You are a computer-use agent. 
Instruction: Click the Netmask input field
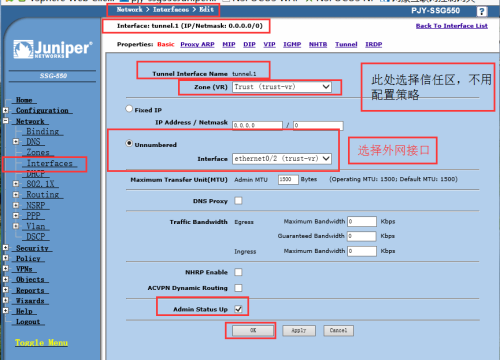point(318,125)
